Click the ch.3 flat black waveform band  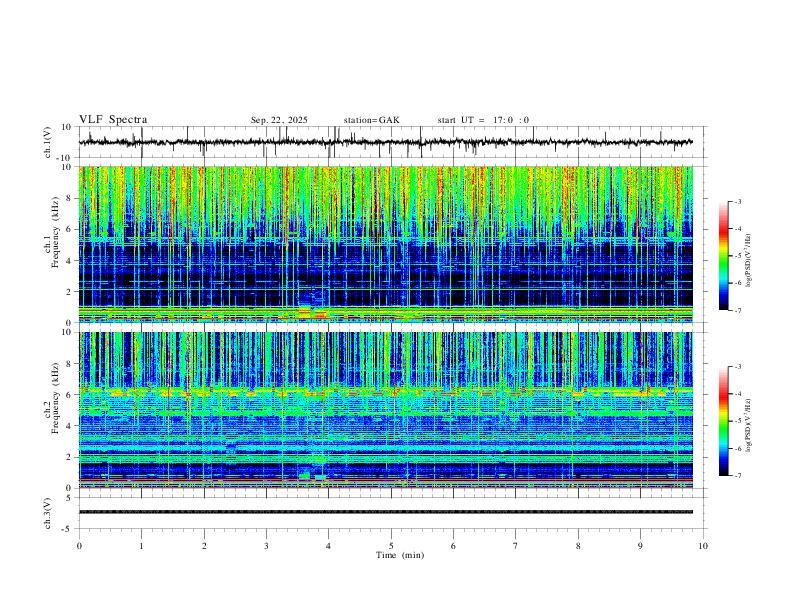[385, 512]
